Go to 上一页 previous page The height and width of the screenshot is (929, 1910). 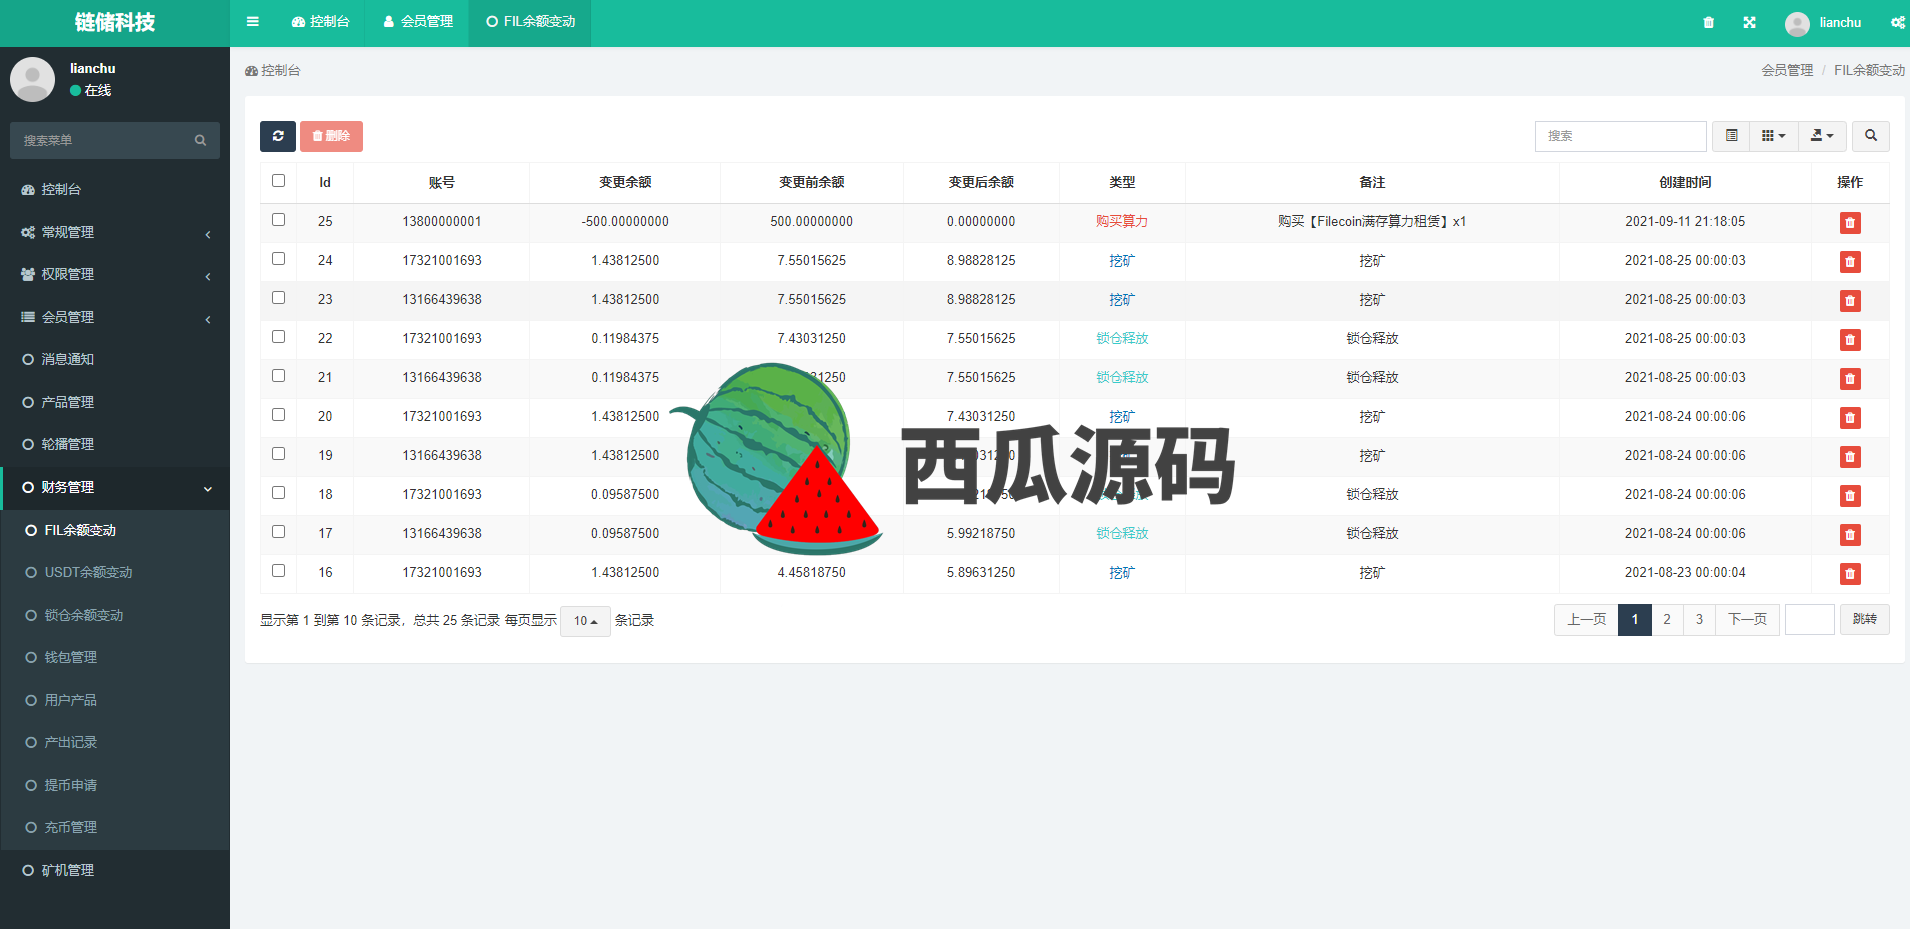point(1586,620)
